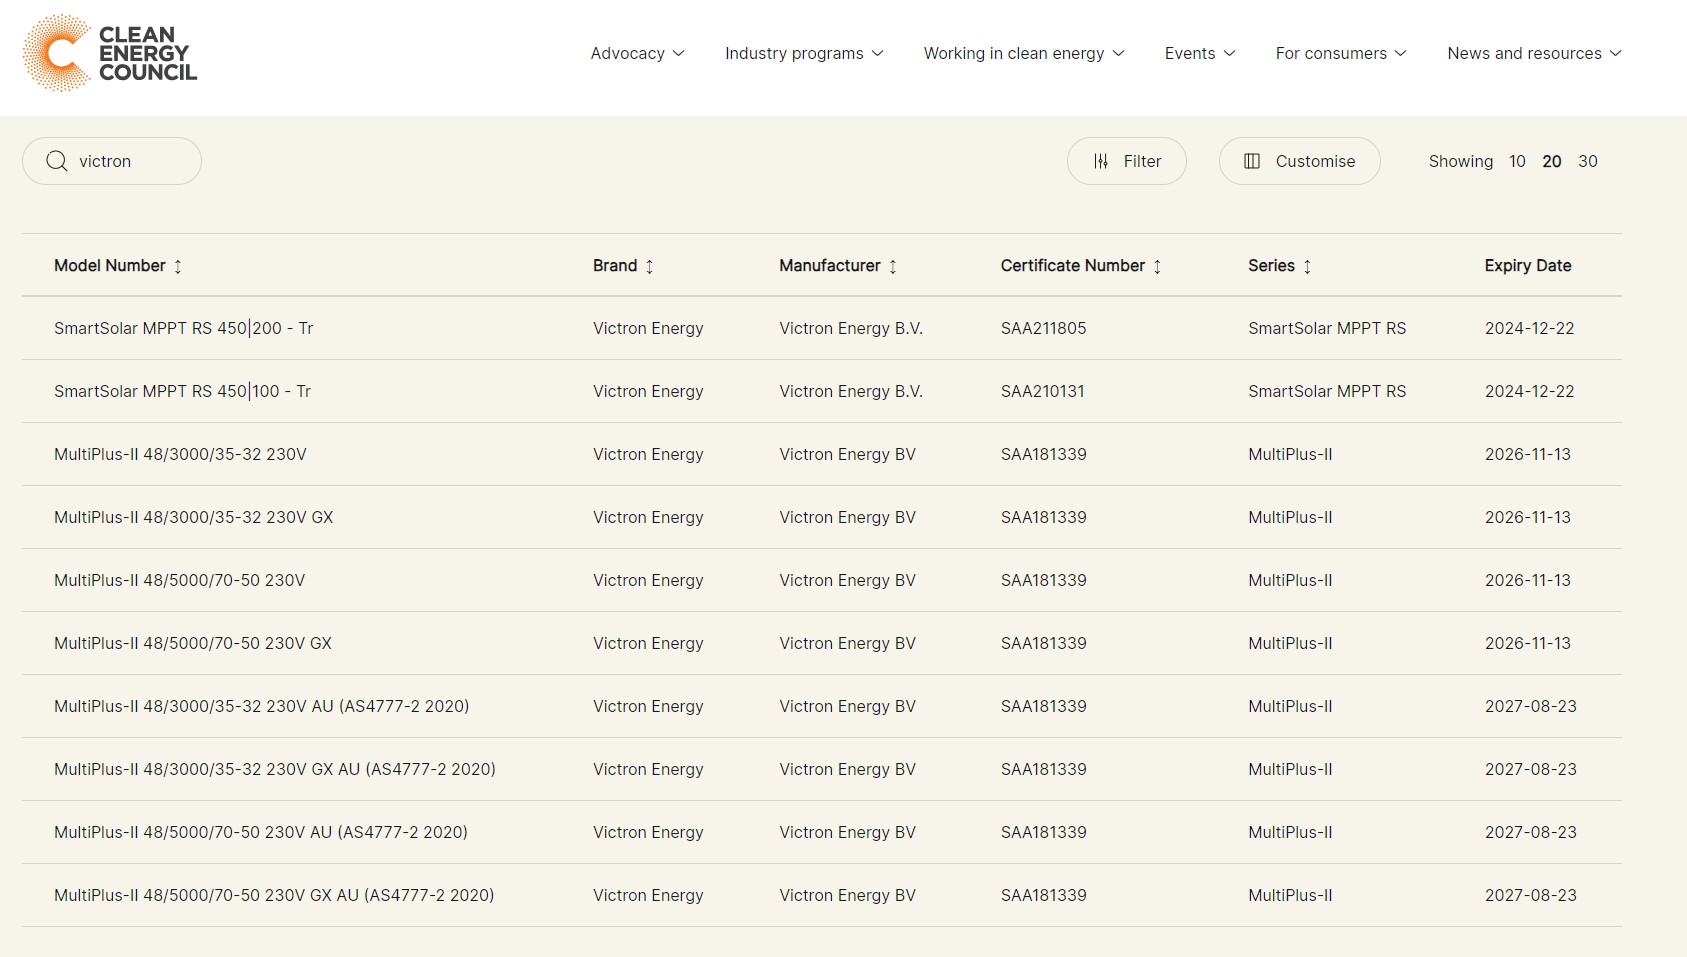
Task: Expand News and resources chevron
Action: (x=1616, y=53)
